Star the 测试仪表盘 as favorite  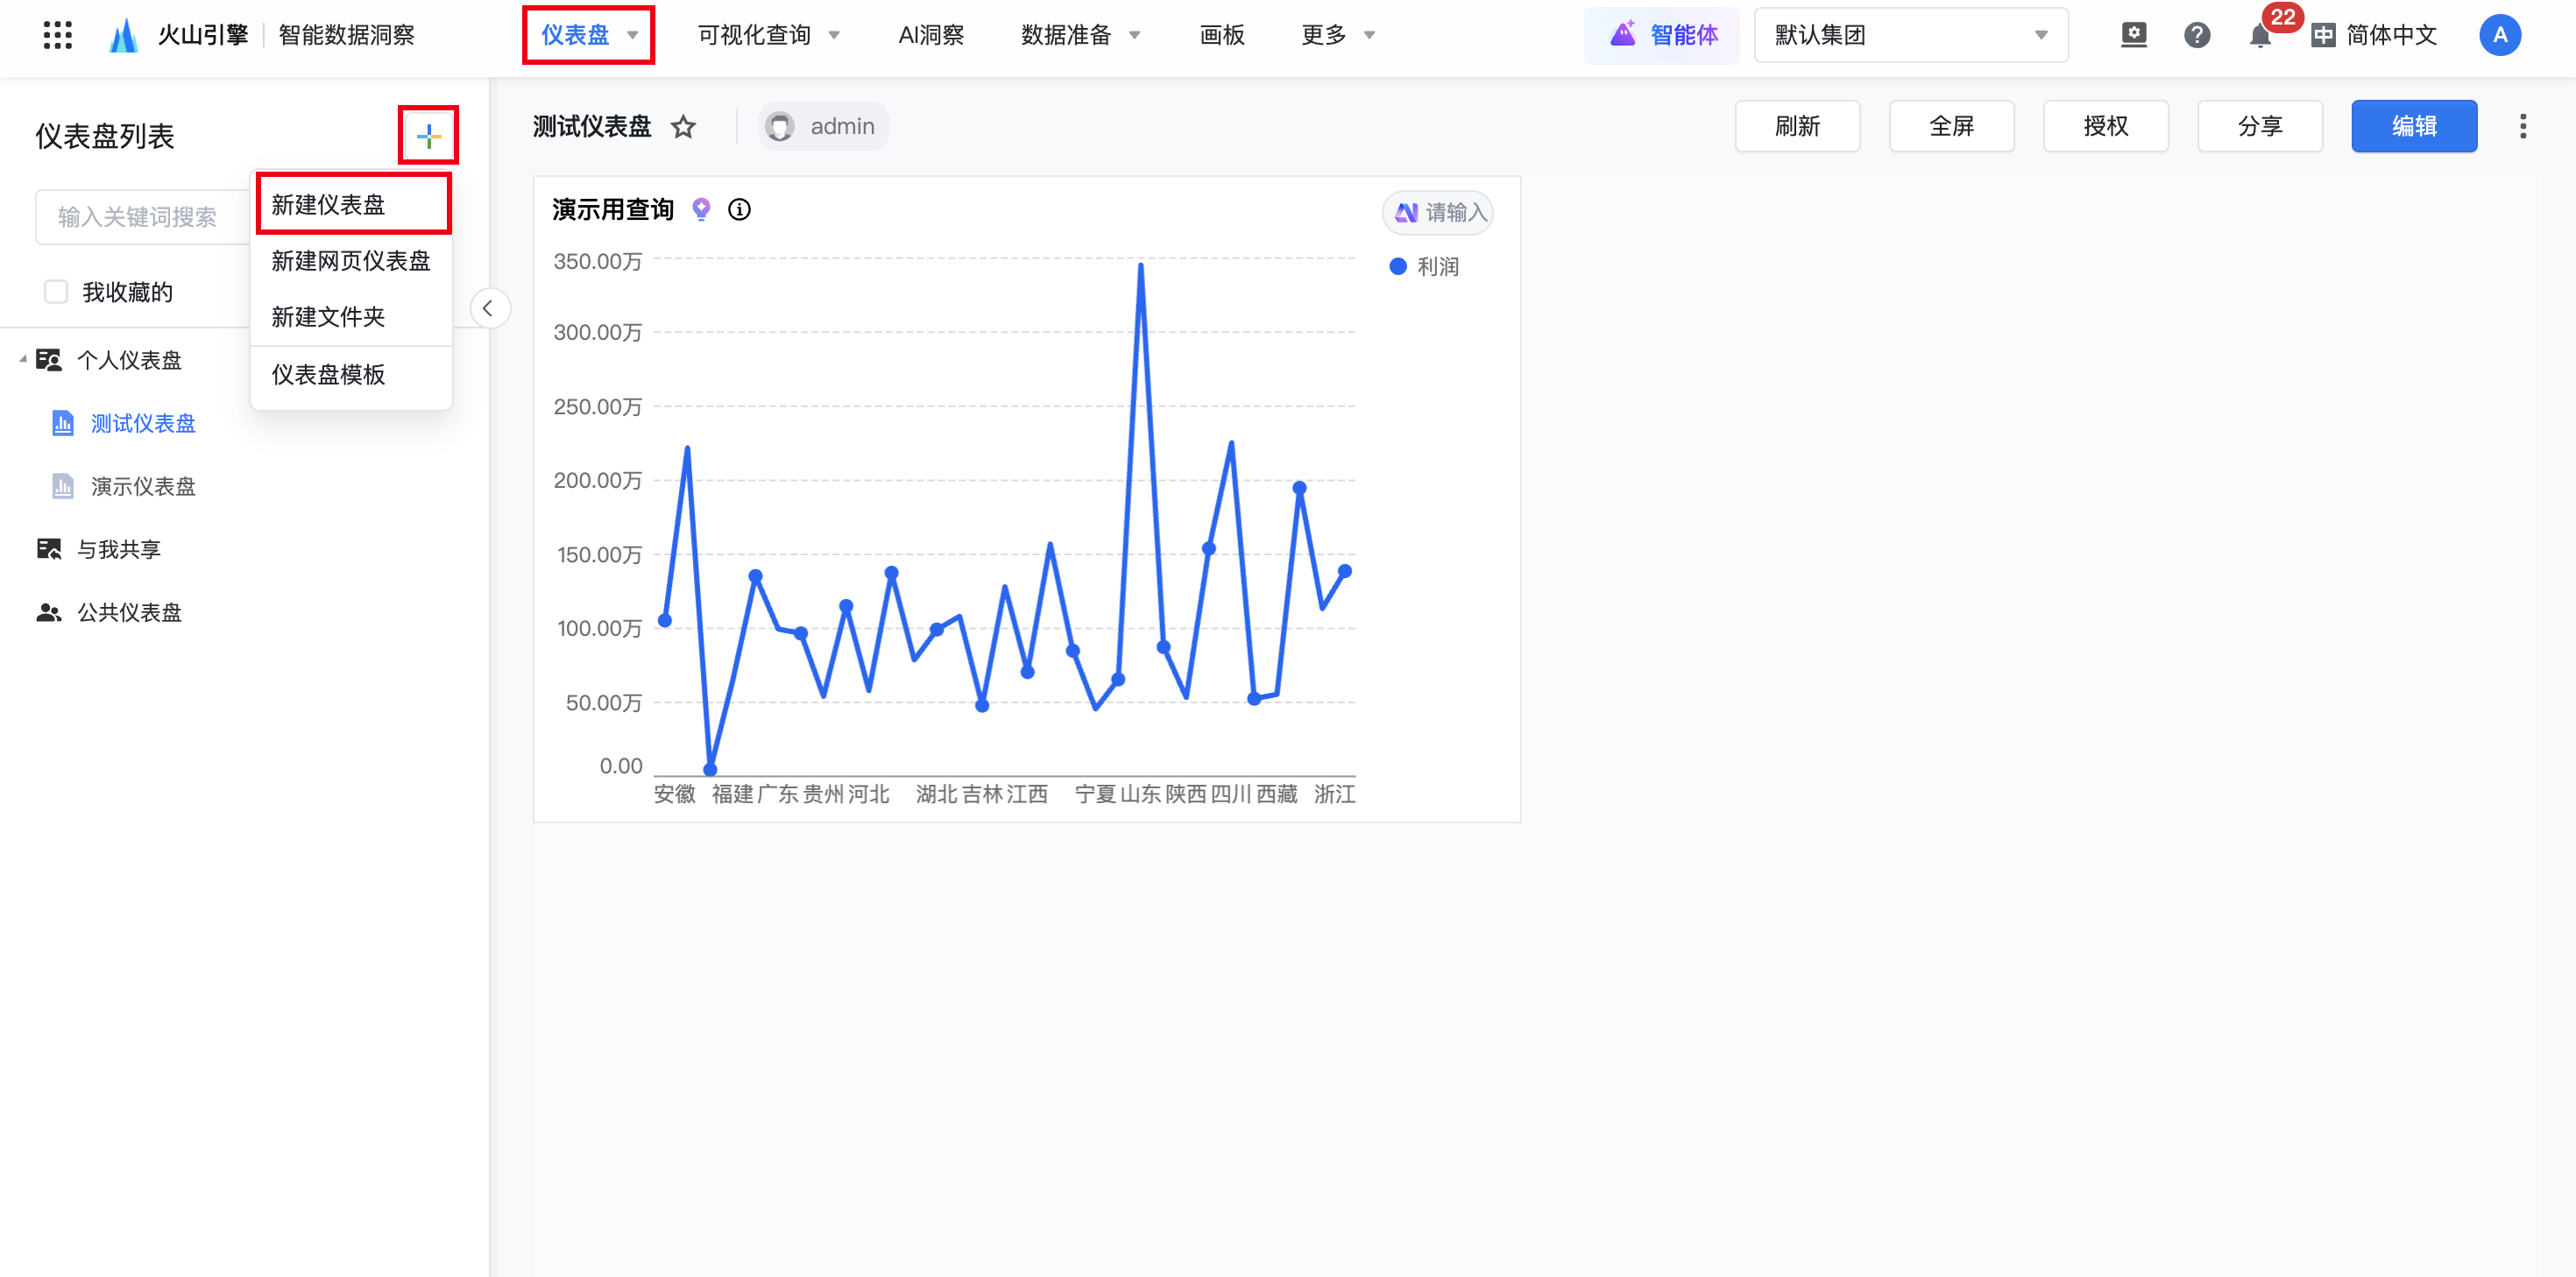coord(683,127)
